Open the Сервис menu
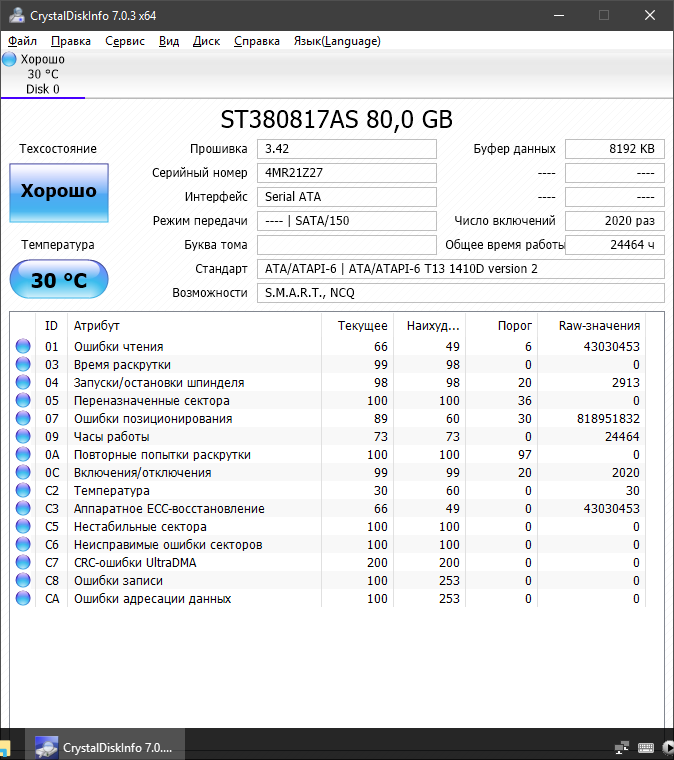This screenshot has width=674, height=760. click(x=125, y=41)
